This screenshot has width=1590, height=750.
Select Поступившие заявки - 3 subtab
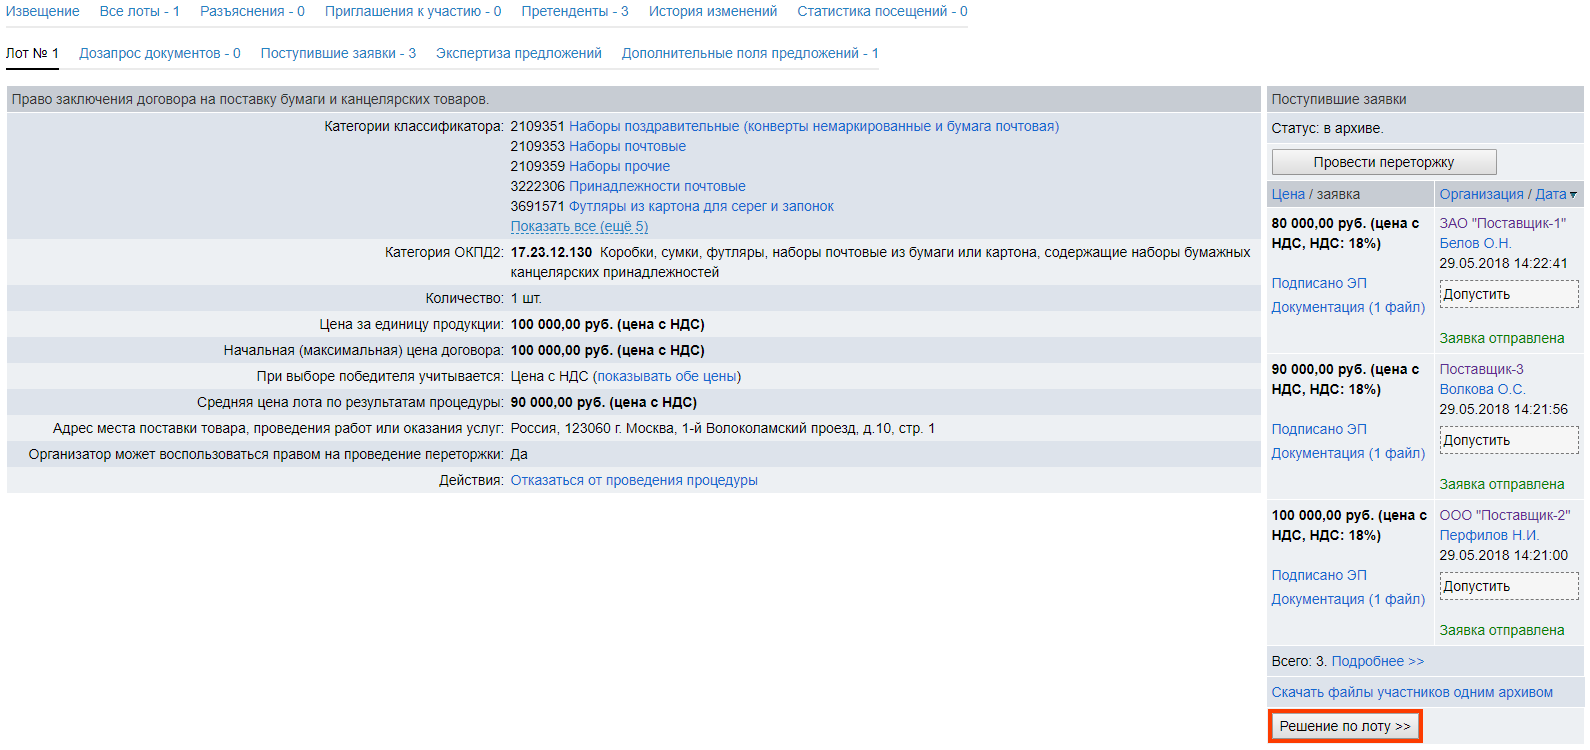[x=337, y=53]
